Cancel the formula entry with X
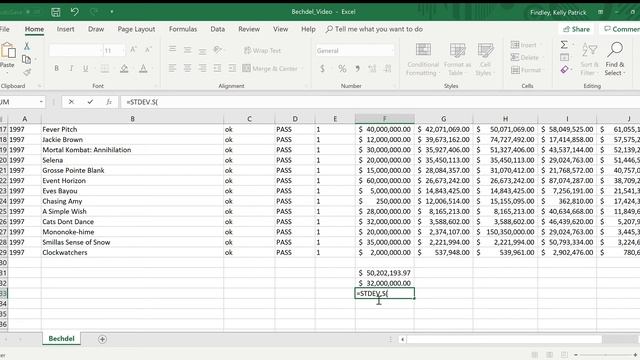Image resolution: width=640 pixels, height=360 pixels. click(x=71, y=102)
